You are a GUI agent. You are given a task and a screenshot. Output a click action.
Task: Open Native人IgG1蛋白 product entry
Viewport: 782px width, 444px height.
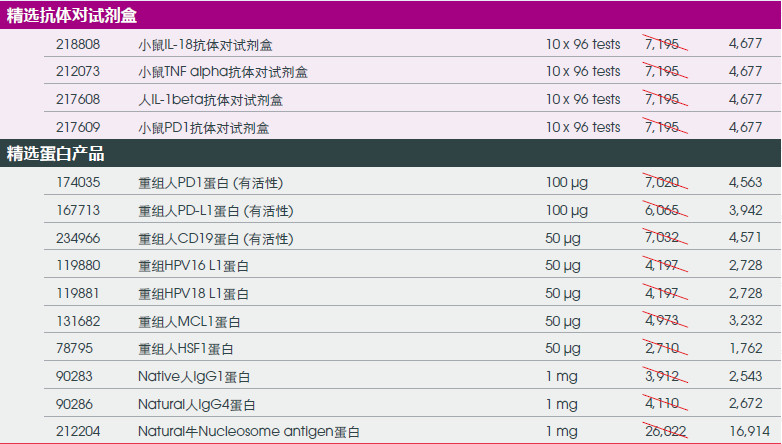pyautogui.click(x=194, y=377)
